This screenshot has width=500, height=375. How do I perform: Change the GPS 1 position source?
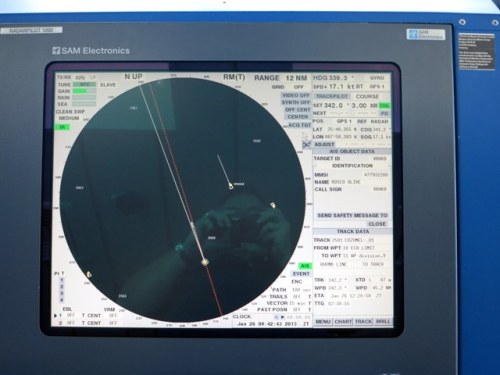pos(344,121)
